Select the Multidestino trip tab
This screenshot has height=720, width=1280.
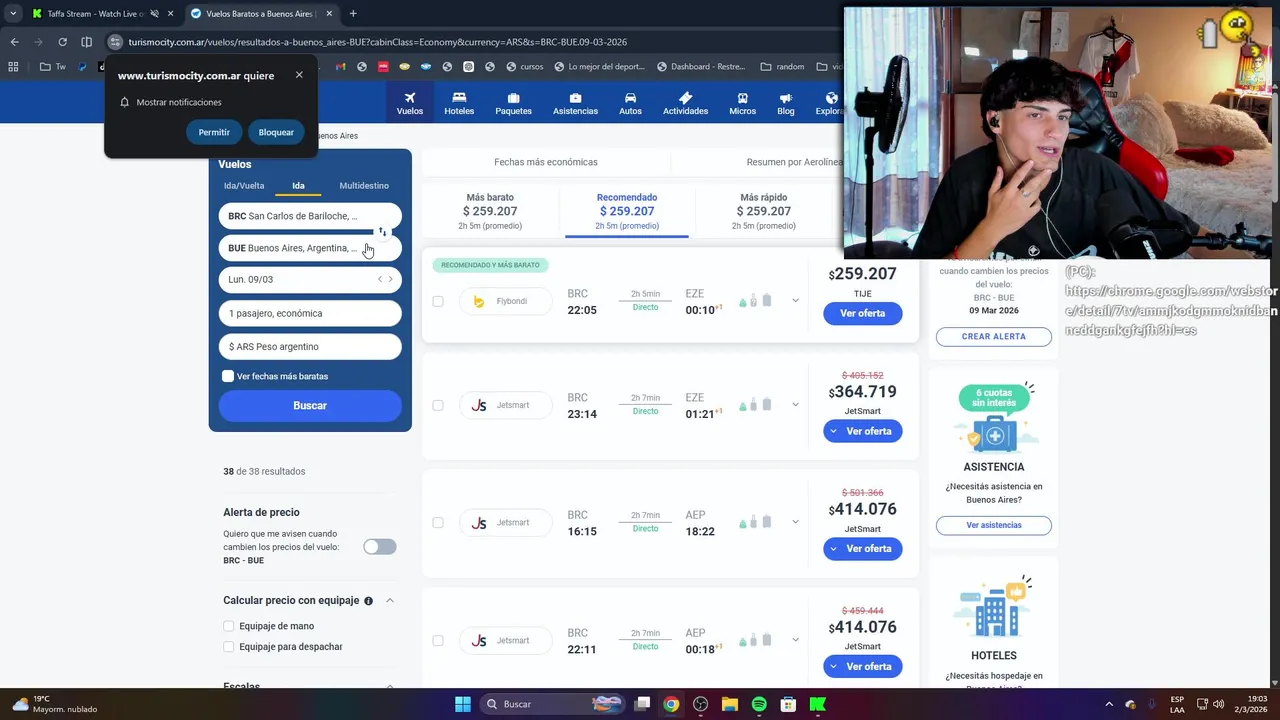[x=364, y=186]
